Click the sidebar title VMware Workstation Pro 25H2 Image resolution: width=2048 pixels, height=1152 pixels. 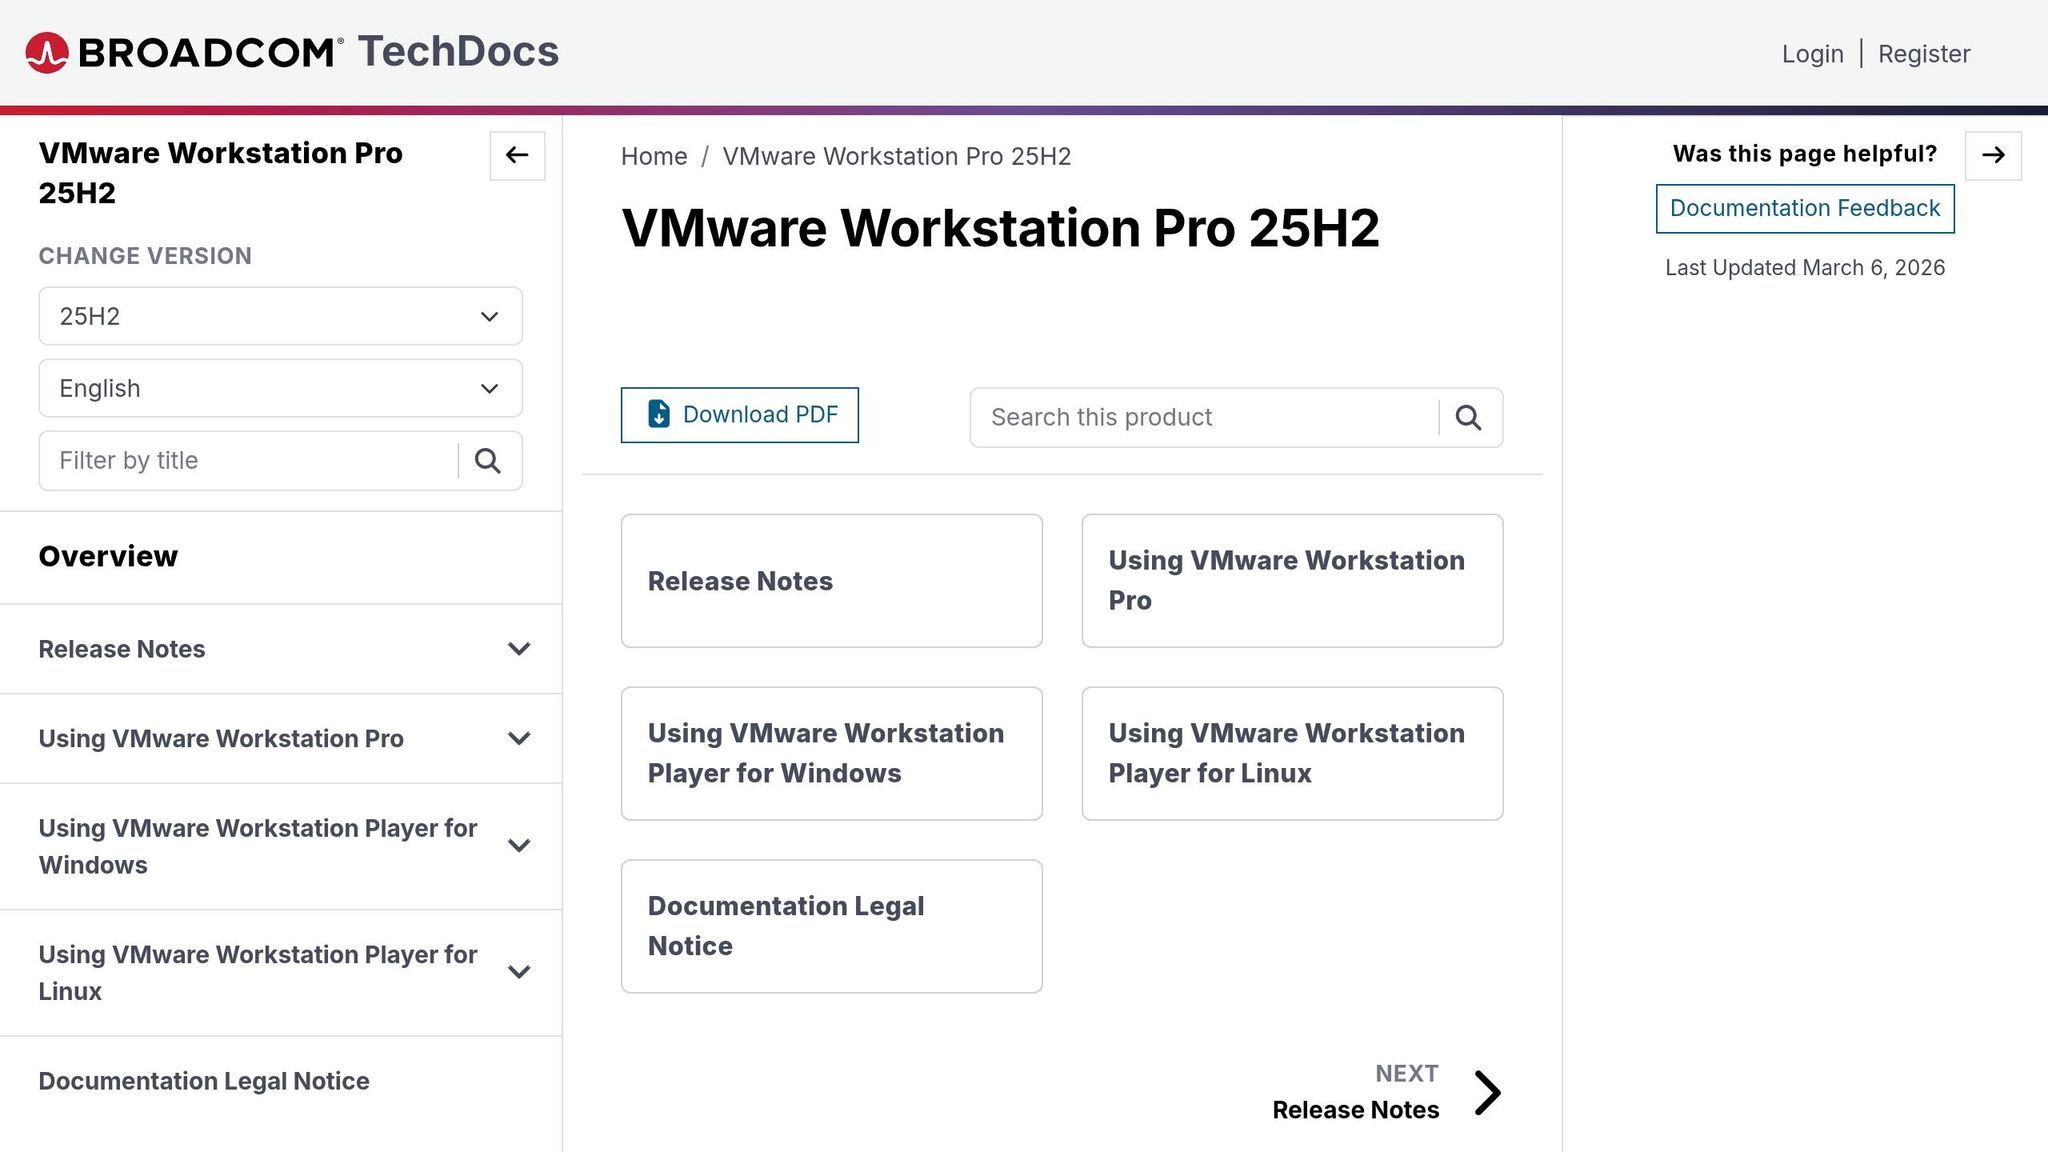pyautogui.click(x=220, y=173)
